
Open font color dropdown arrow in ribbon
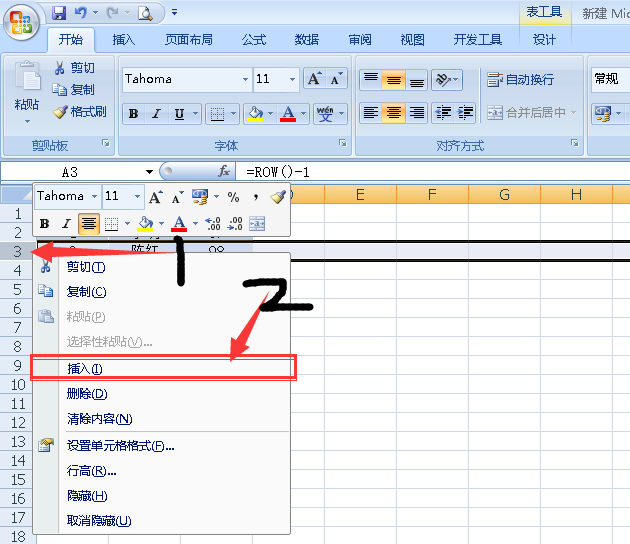[303, 114]
